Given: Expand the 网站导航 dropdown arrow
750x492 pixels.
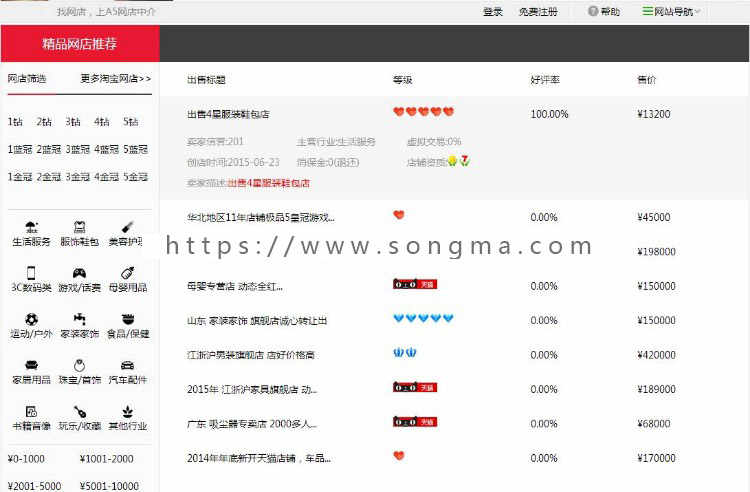Looking at the screenshot, I should tap(697, 11).
